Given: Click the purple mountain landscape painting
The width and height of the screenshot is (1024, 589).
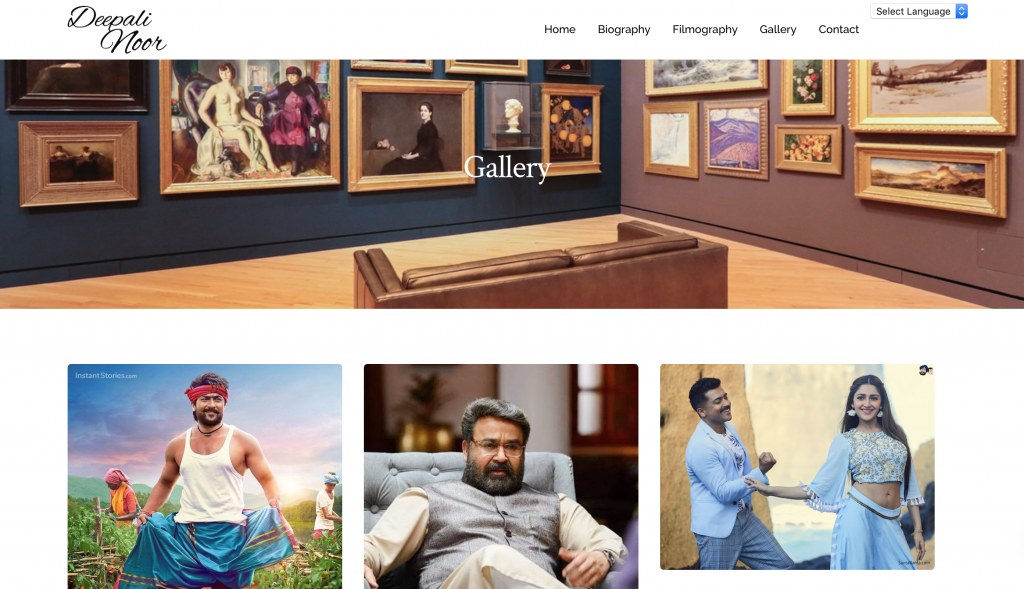Looking at the screenshot, I should click(x=735, y=139).
